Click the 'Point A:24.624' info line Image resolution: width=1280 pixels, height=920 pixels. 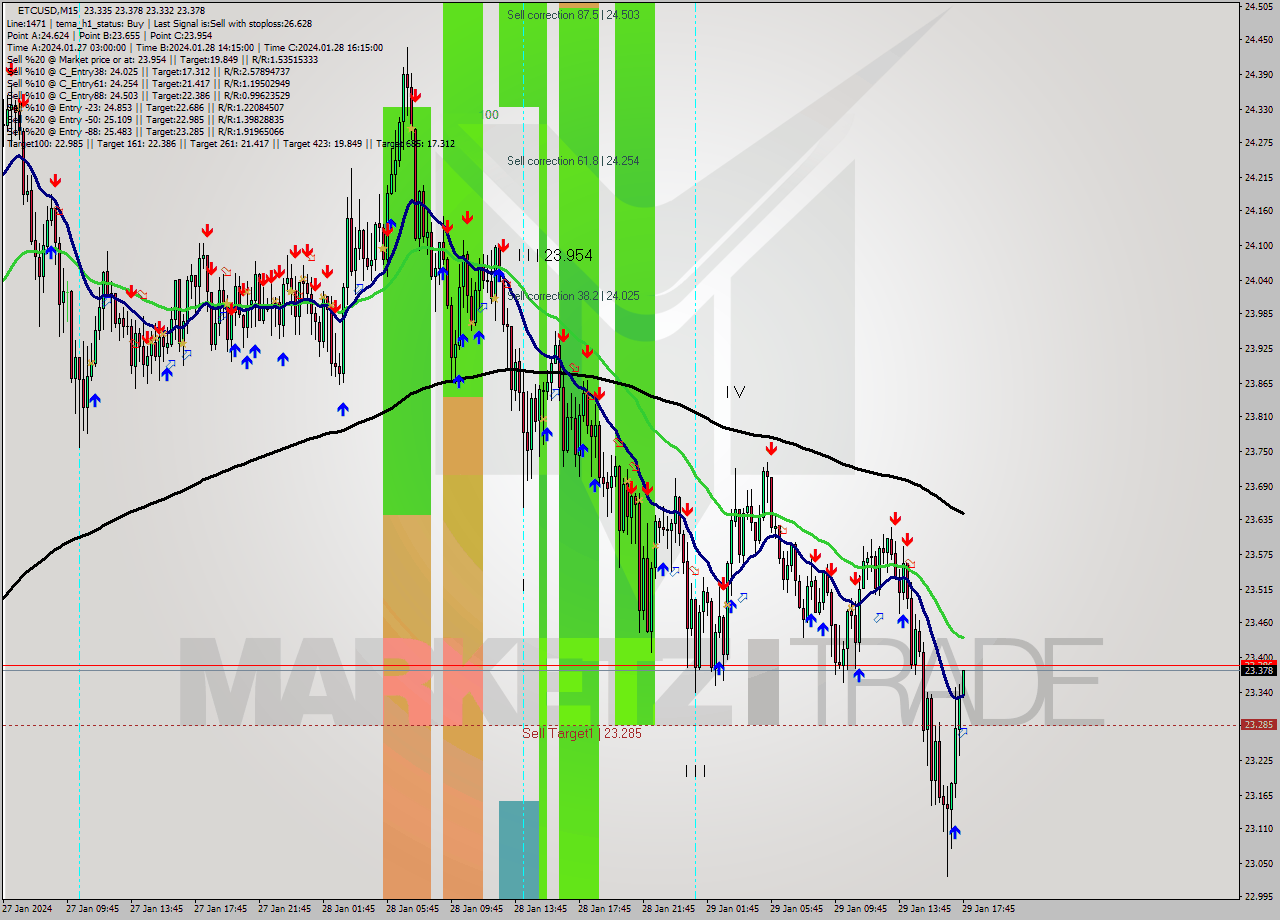[109, 35]
